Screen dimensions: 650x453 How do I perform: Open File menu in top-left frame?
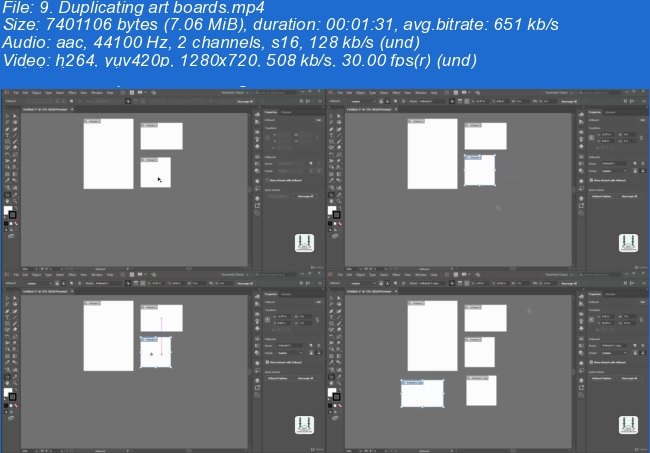(x=16, y=93)
